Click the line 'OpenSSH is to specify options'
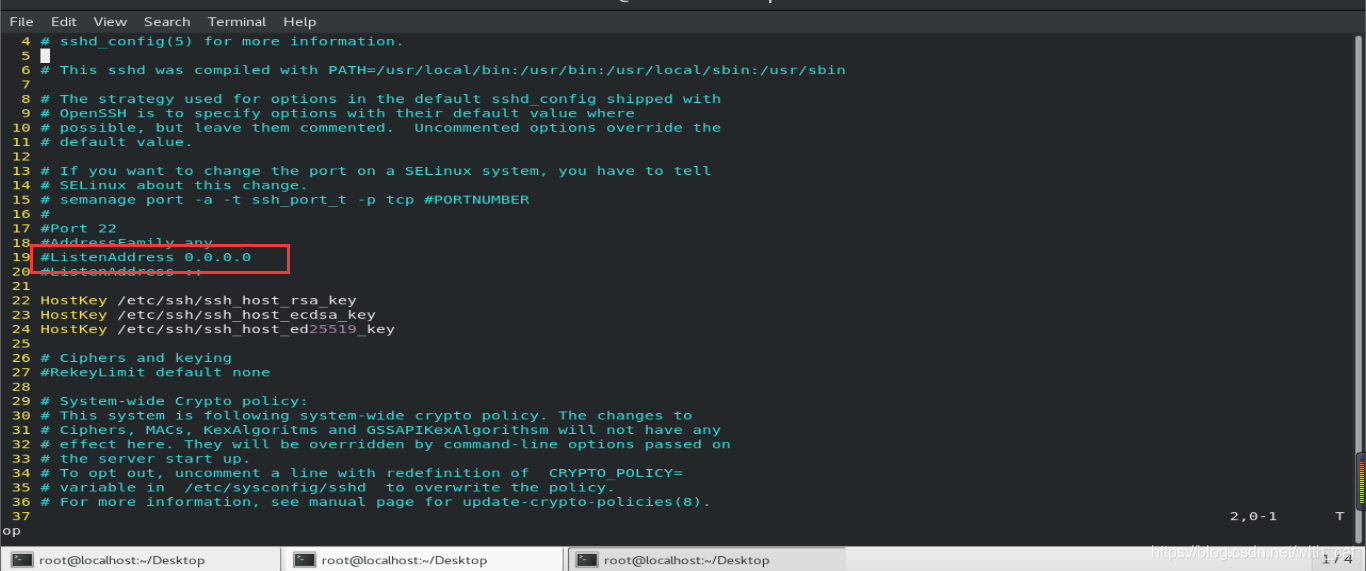Screen dimensions: 1366x571 (337, 113)
